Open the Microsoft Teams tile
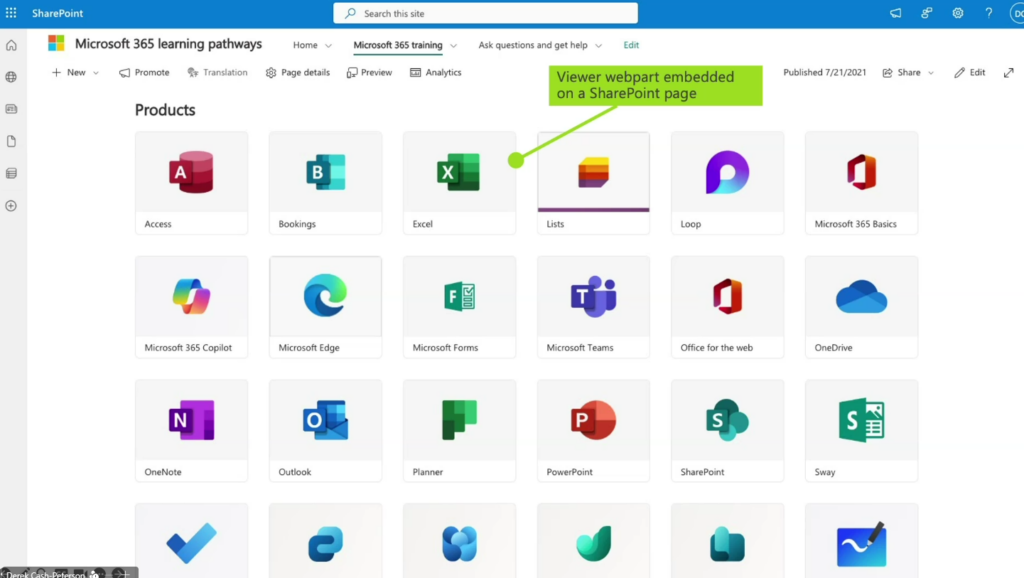The image size is (1024, 578). pyautogui.click(x=593, y=307)
